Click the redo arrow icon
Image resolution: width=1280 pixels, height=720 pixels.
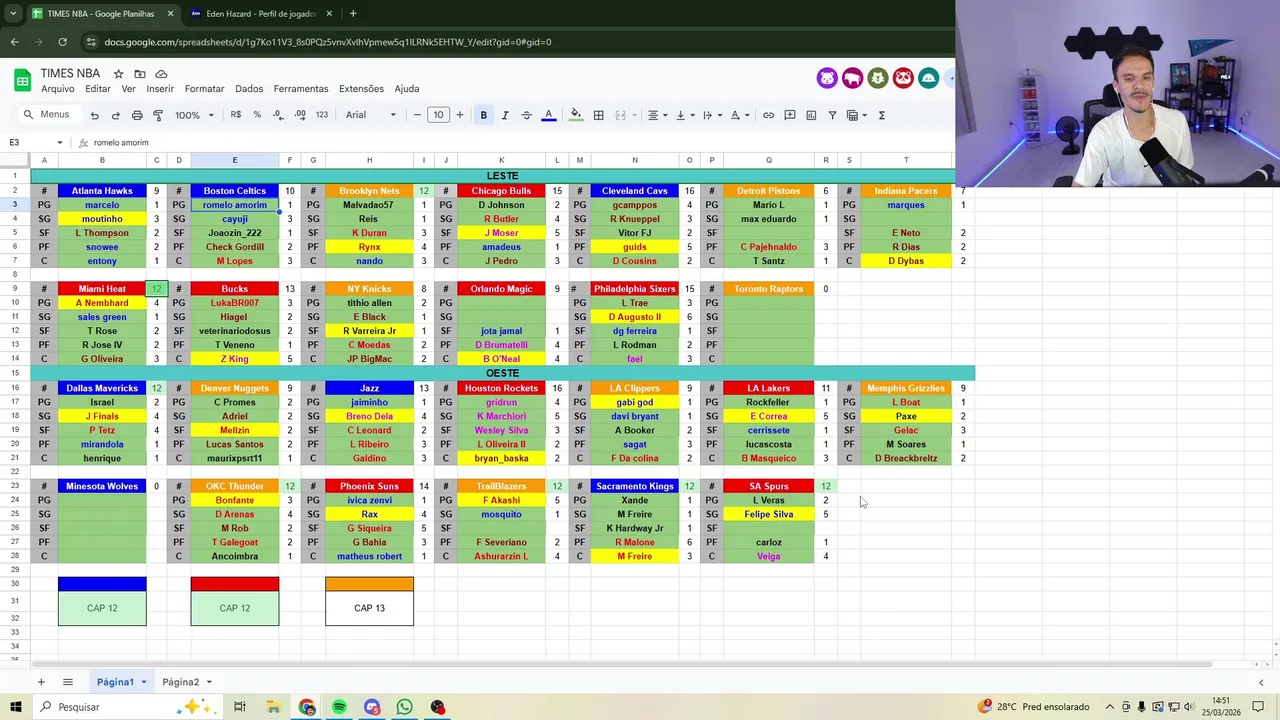point(115,115)
